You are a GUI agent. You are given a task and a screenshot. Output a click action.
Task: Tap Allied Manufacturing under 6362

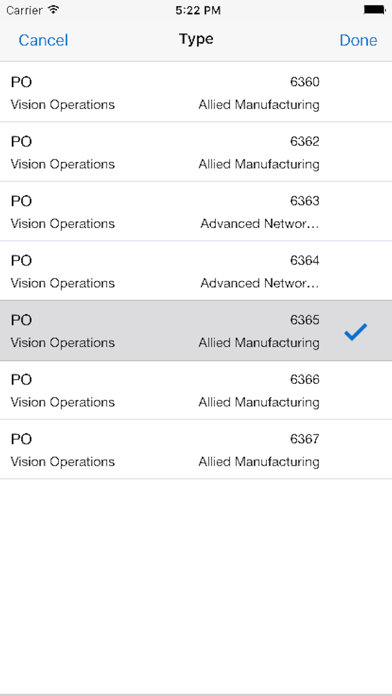tap(259, 164)
